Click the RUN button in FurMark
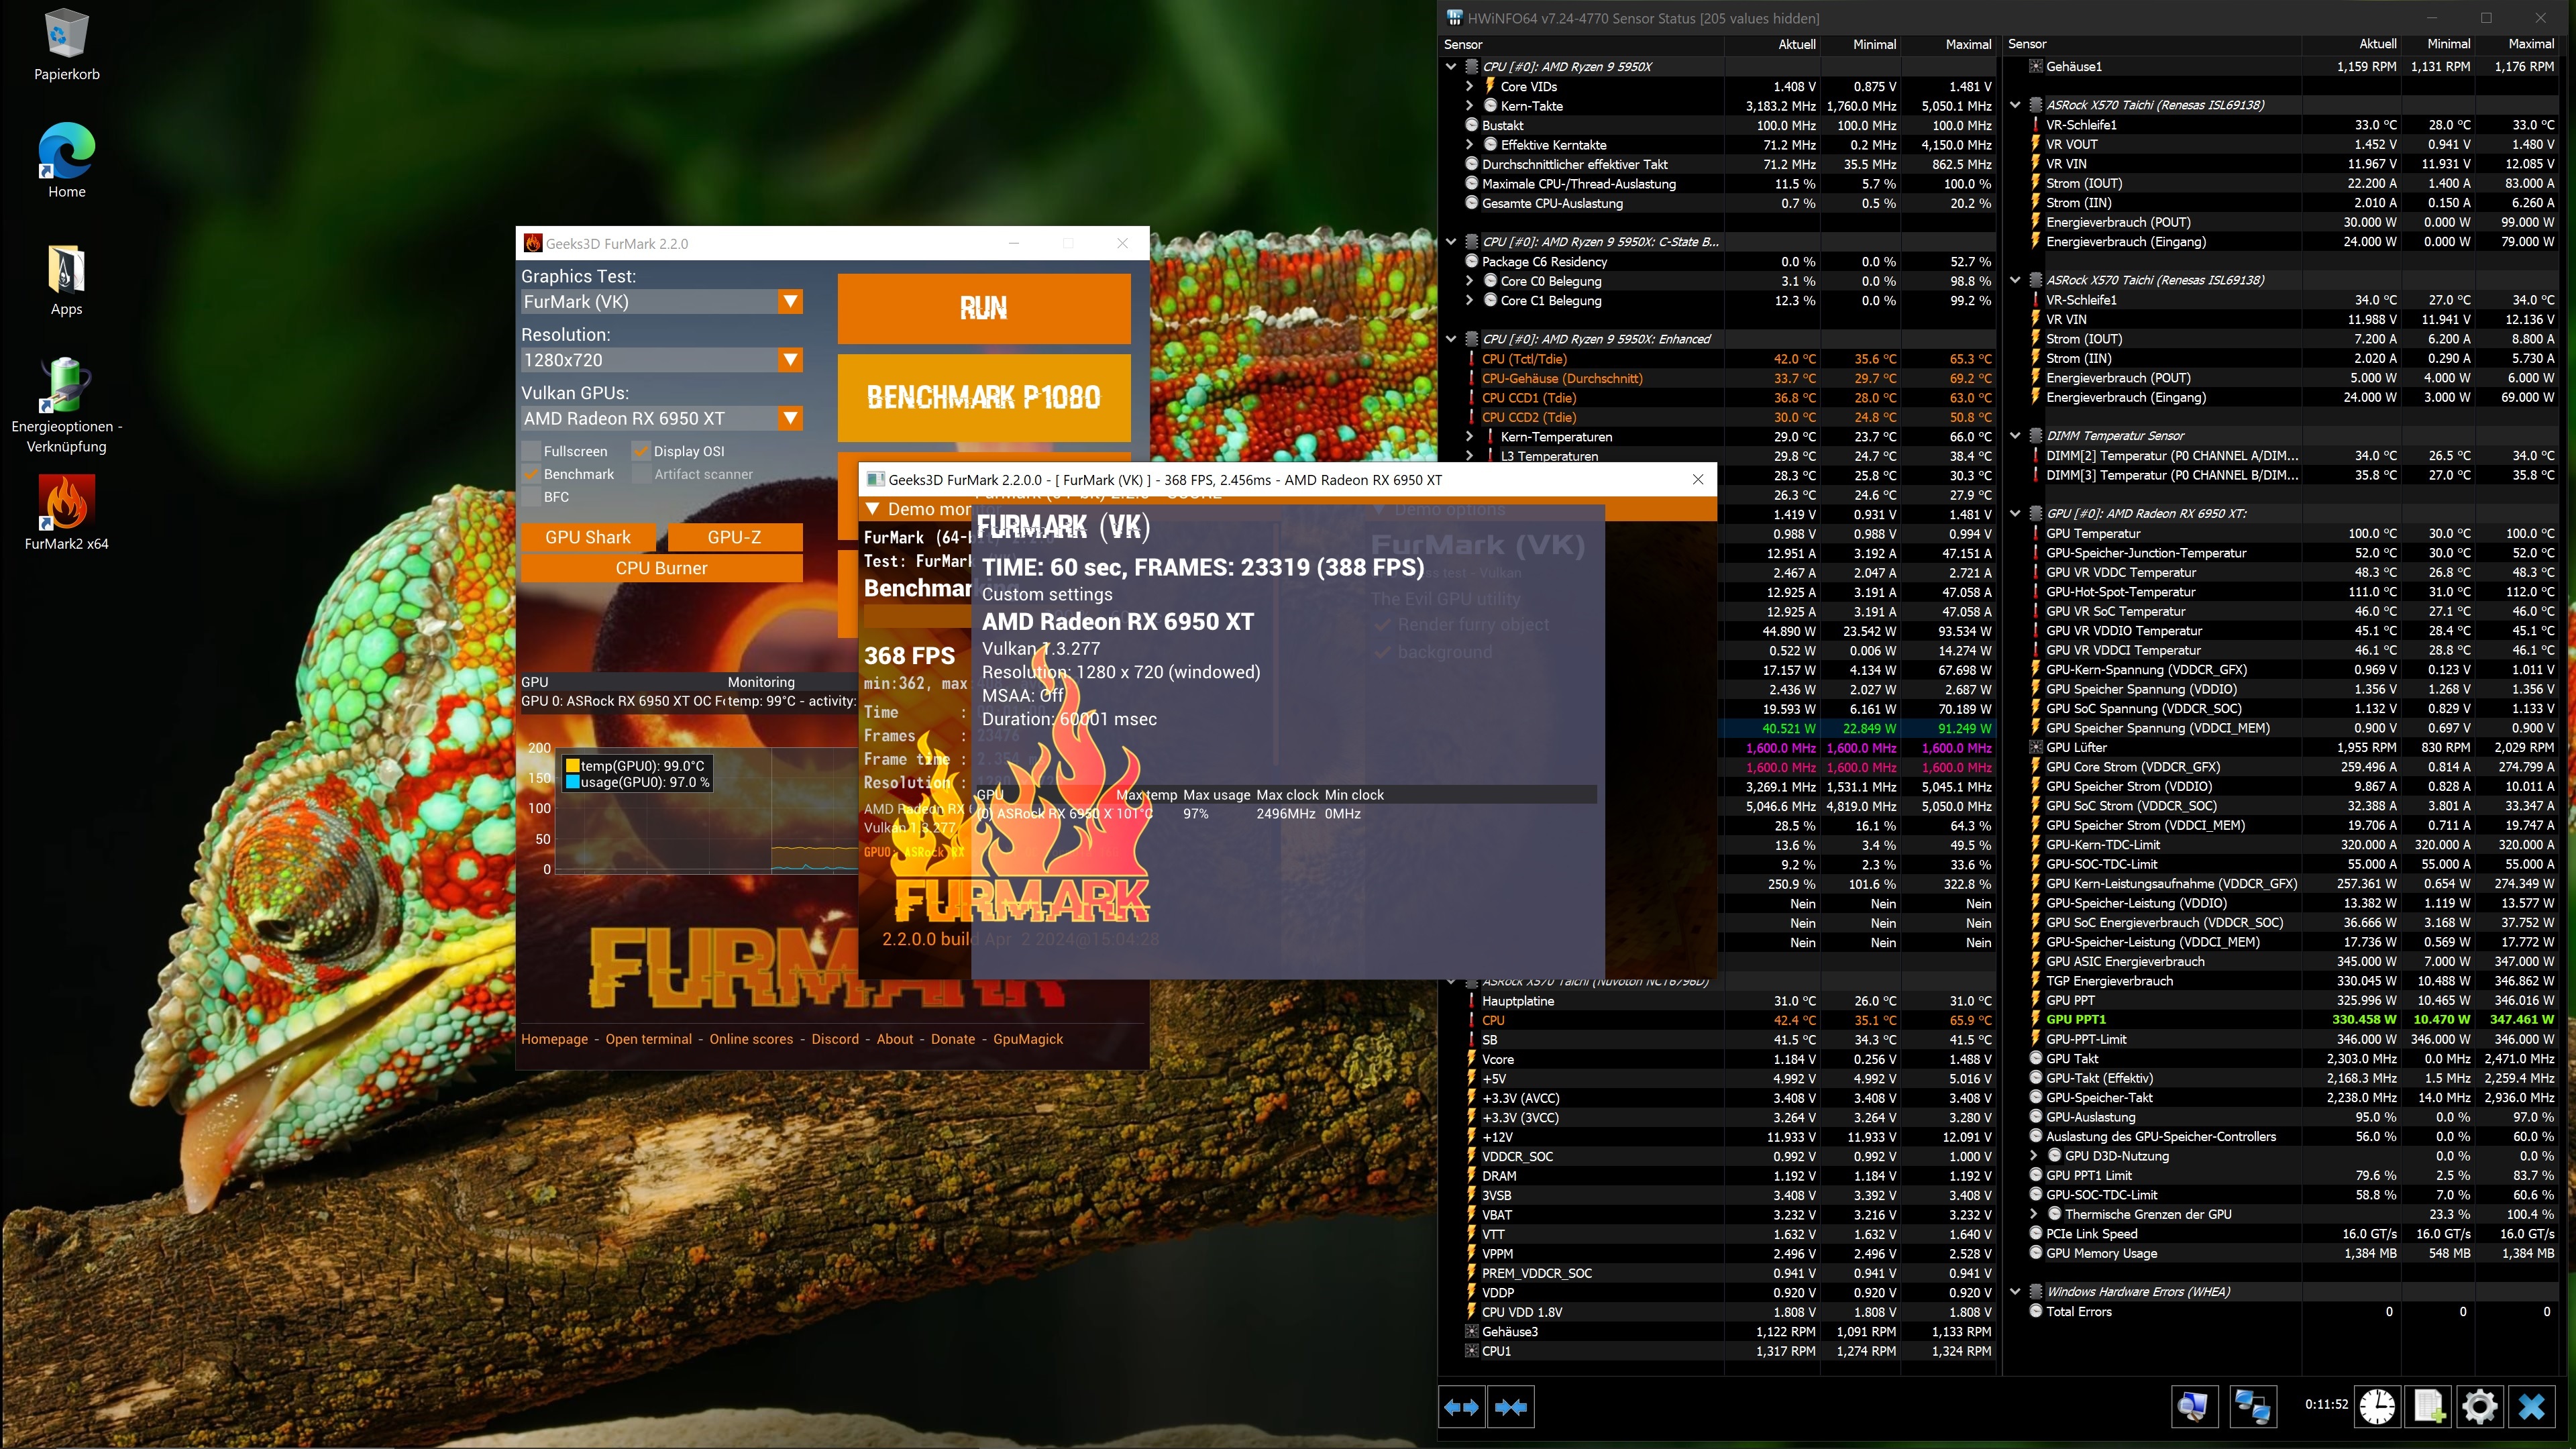This screenshot has width=2576, height=1449. pos(984,308)
